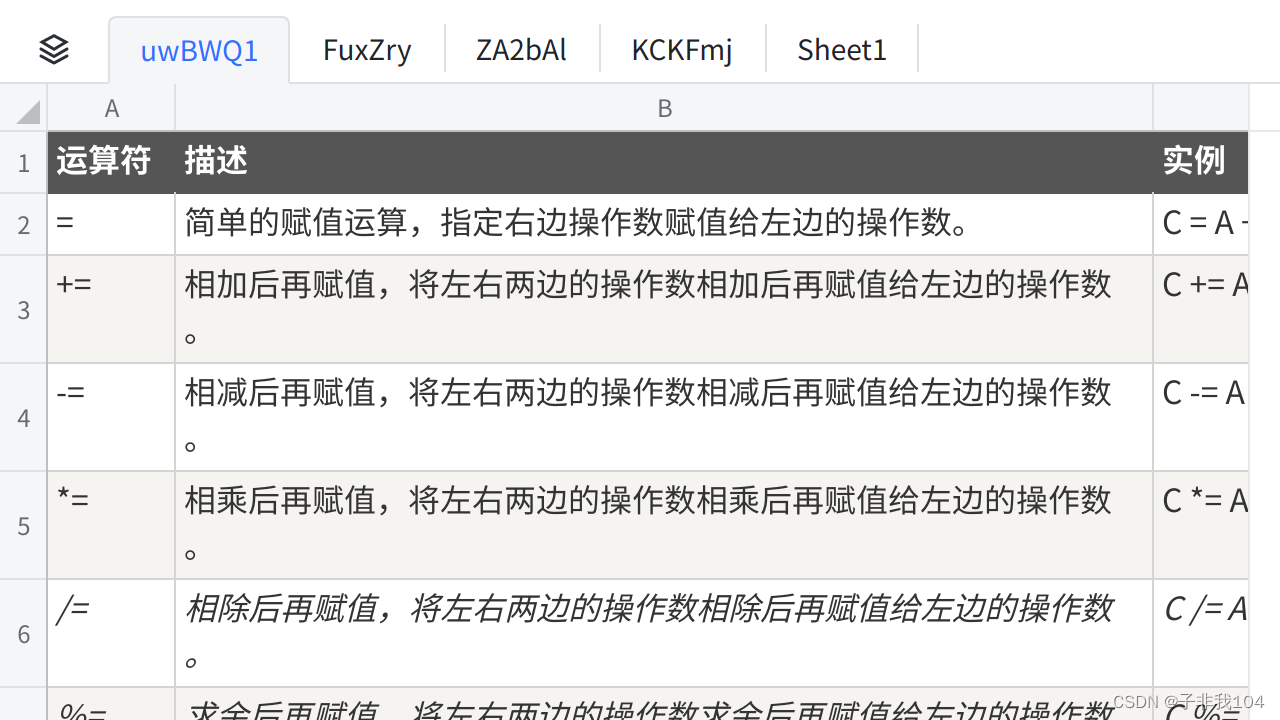Select the cell containing *= operator
Screen dimensions: 1280x720
(x=111, y=525)
